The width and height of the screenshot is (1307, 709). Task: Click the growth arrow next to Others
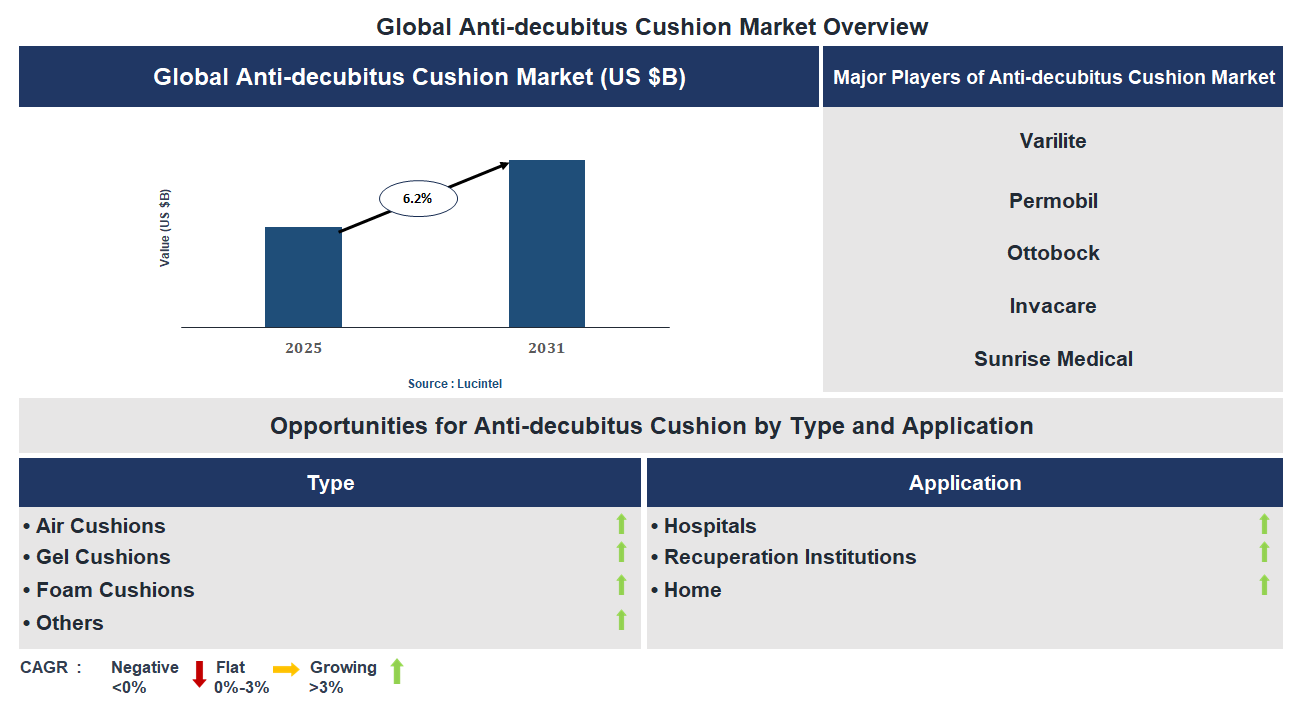coord(622,622)
